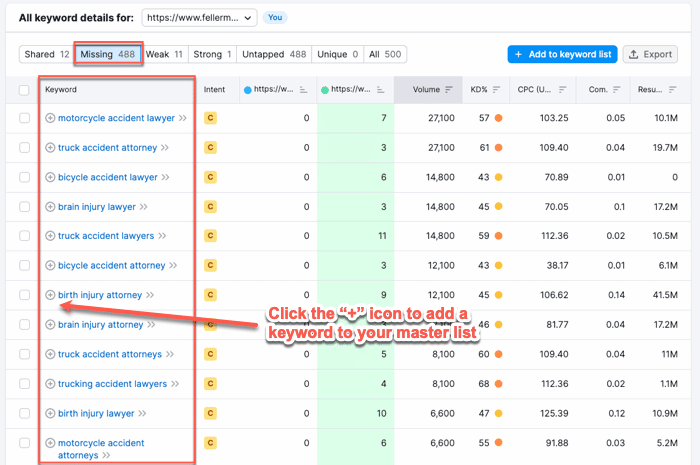Open the domain URL dropdown at top
This screenshot has width=700, height=465.
(x=200, y=17)
